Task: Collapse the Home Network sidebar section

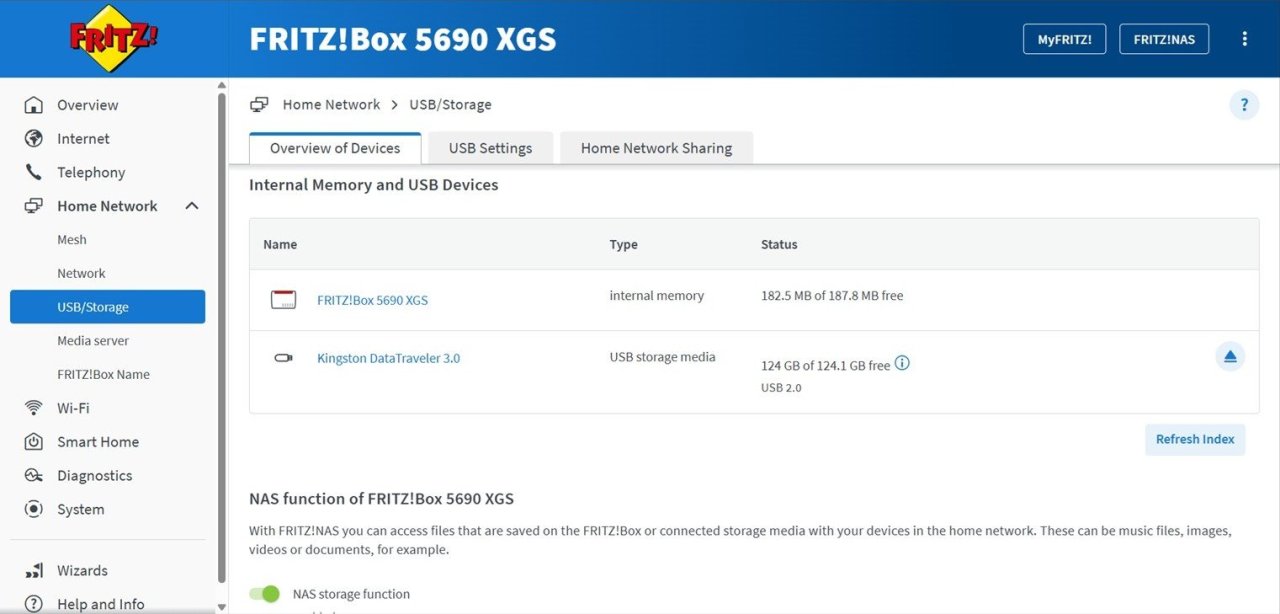Action: pos(192,206)
